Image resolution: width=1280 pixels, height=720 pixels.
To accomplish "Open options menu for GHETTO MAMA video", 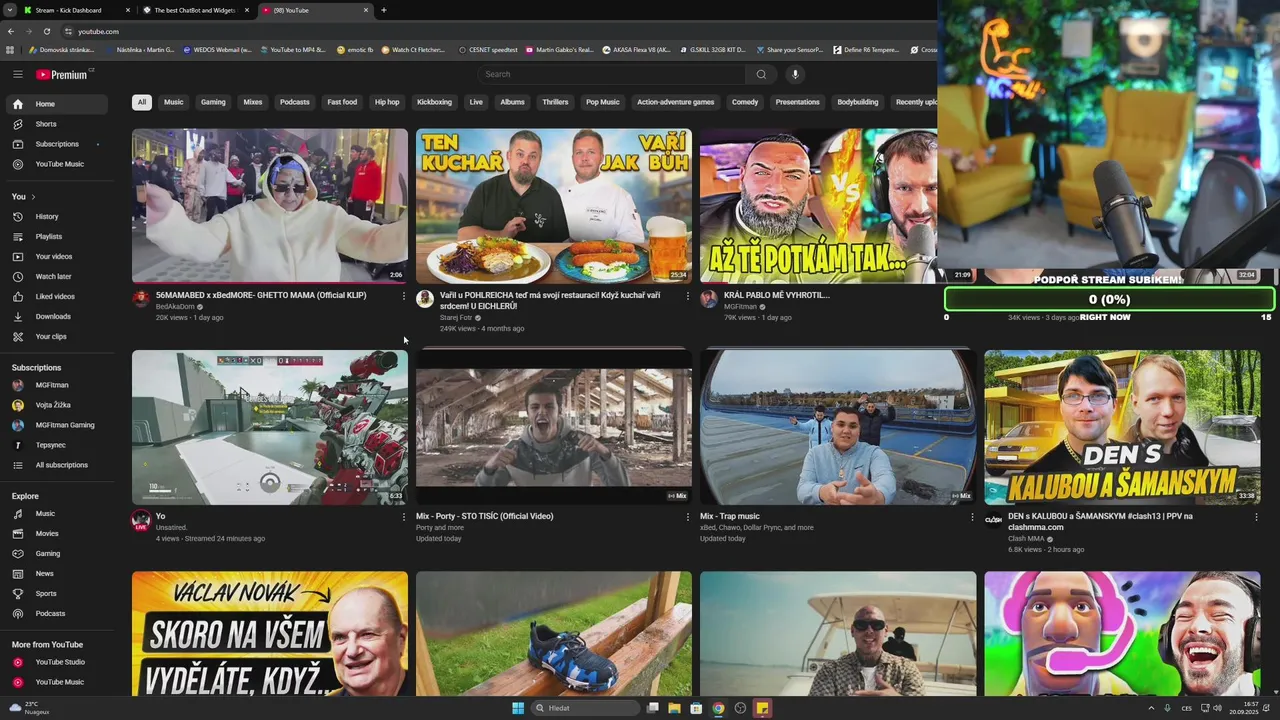I will coord(404,295).
